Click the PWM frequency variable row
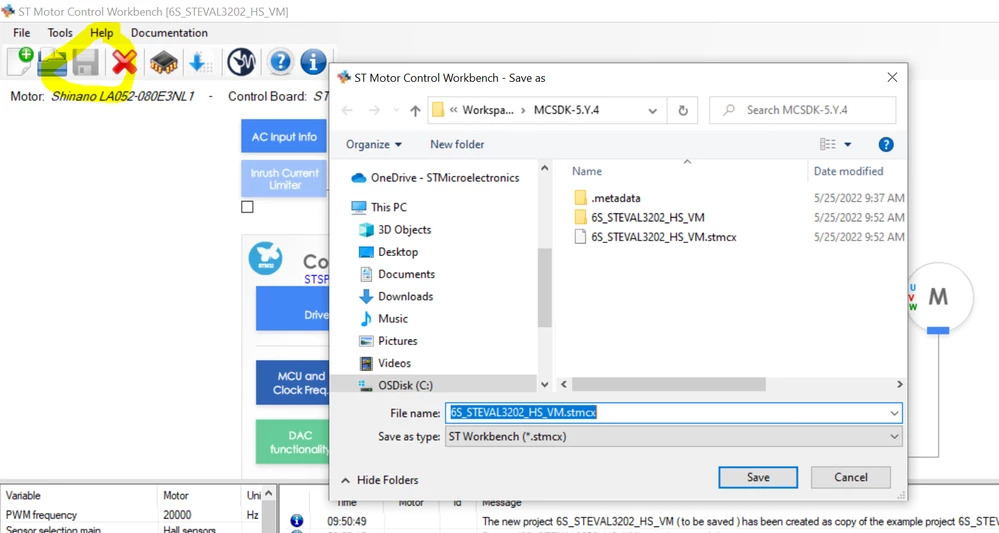Viewport: 999px width, 533px height. (x=133, y=515)
